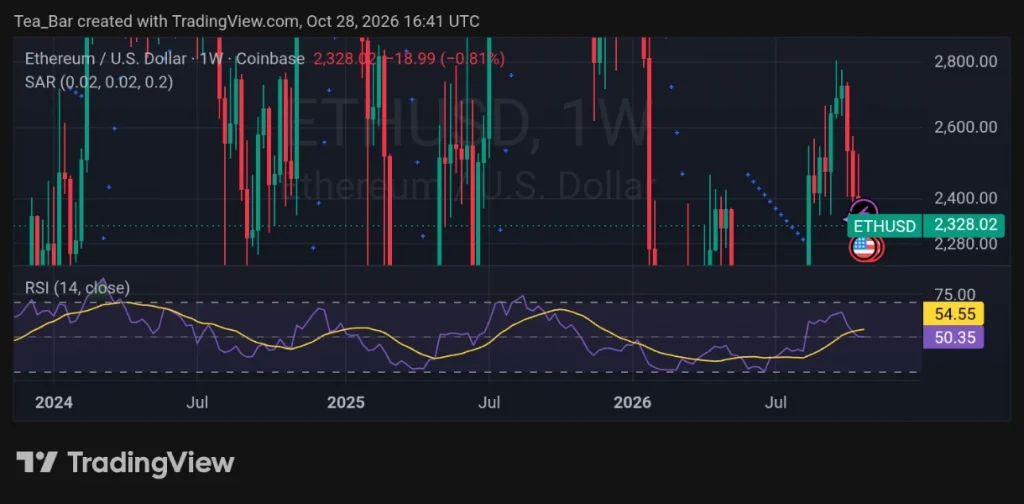Click the 2,600.00 price axis label
The image size is (1024, 504).
point(966,127)
